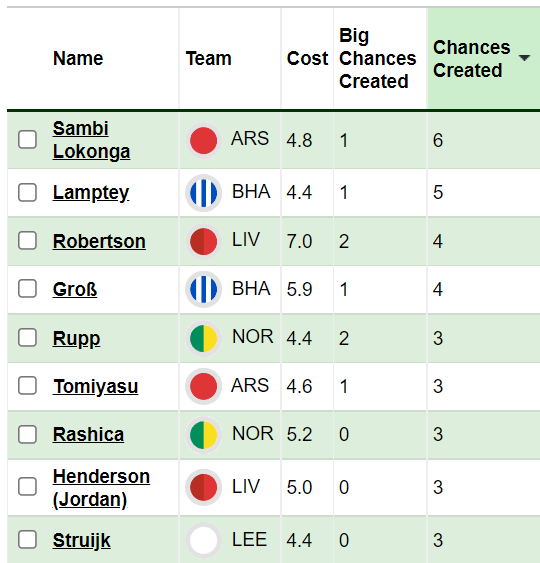Click the Team column header
The image size is (540, 563).
tap(208, 58)
